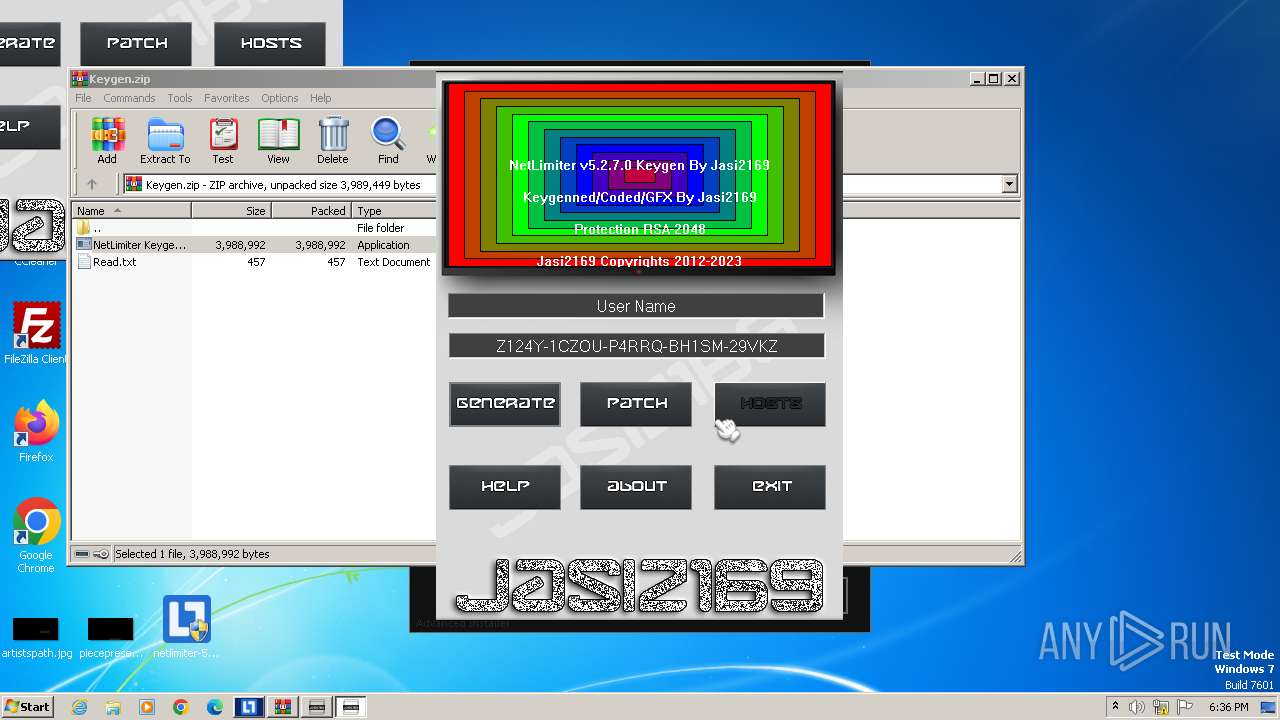Open Windows Explorer from the taskbar
Viewport: 1280px width, 720px height.
[113, 707]
